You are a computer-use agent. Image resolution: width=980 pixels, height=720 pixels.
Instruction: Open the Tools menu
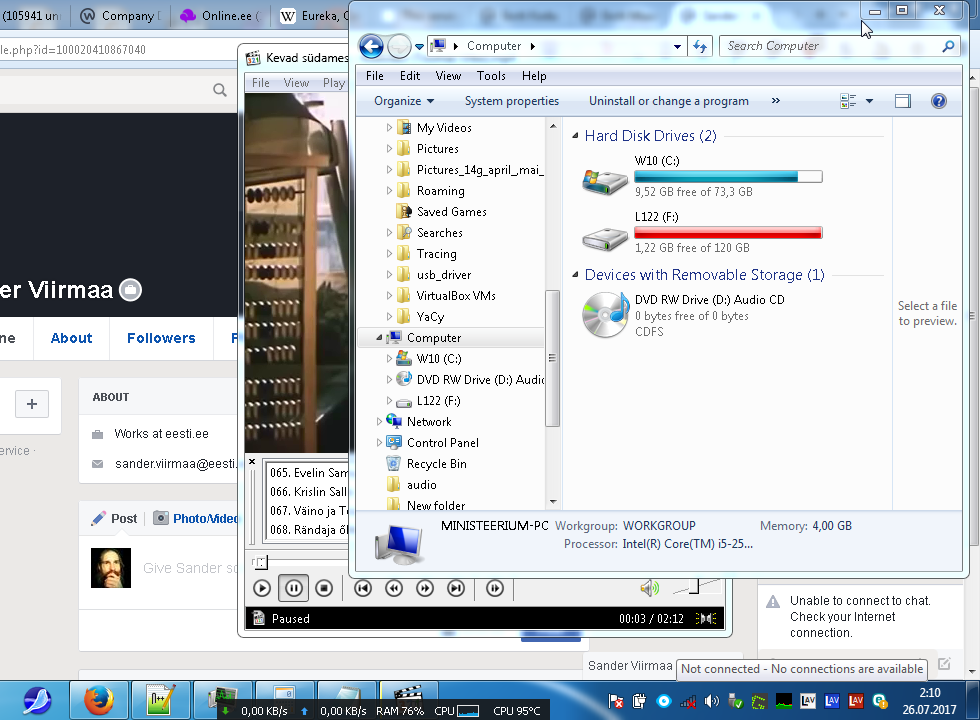pyautogui.click(x=491, y=76)
